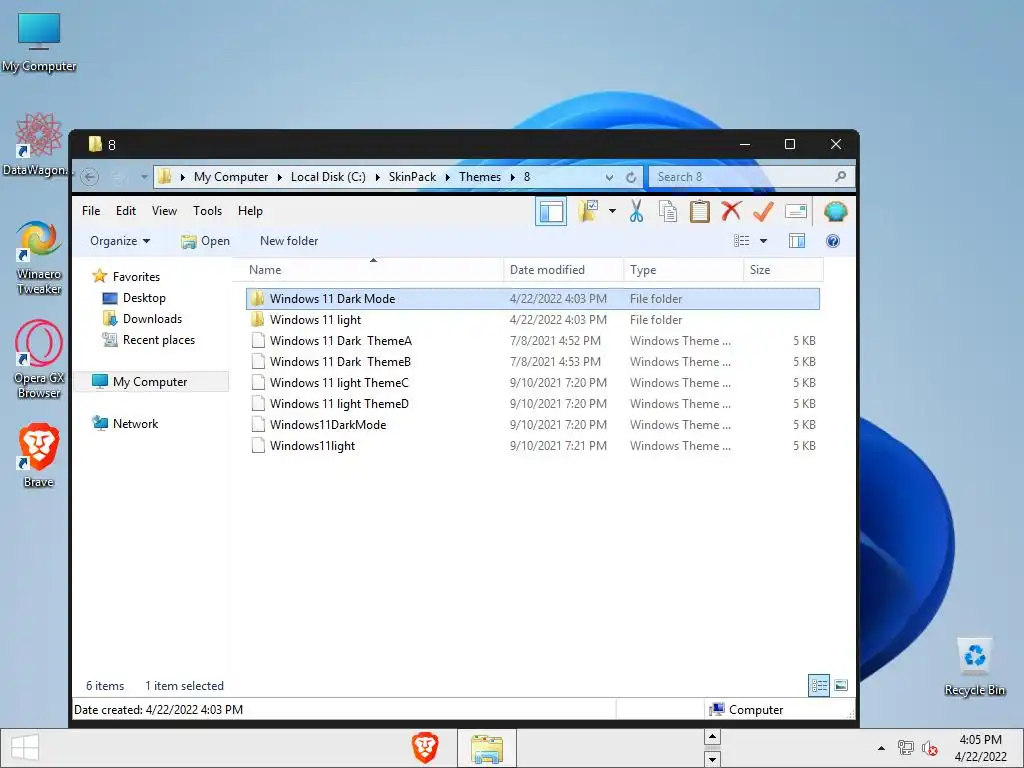
Task: Open the Recycle Bin desktop icon
Action: (974, 666)
